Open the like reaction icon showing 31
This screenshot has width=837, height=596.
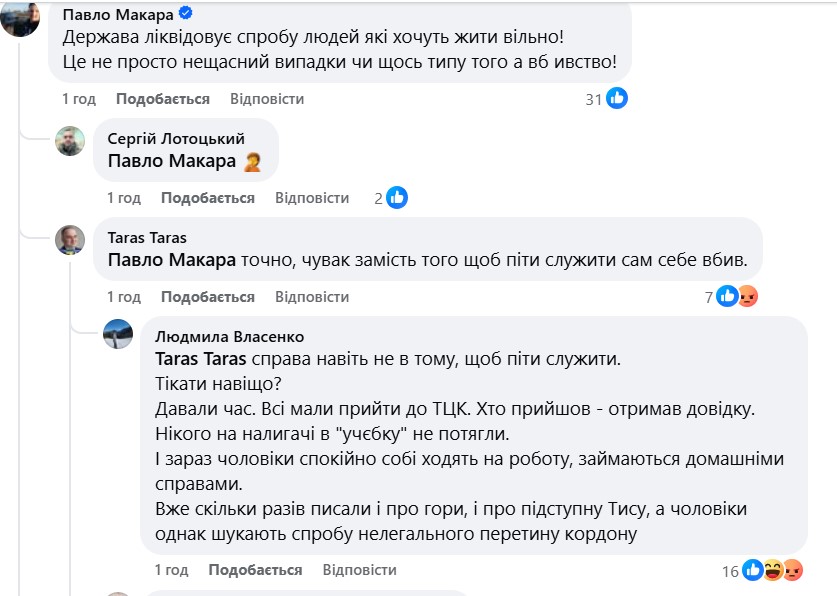tap(617, 98)
